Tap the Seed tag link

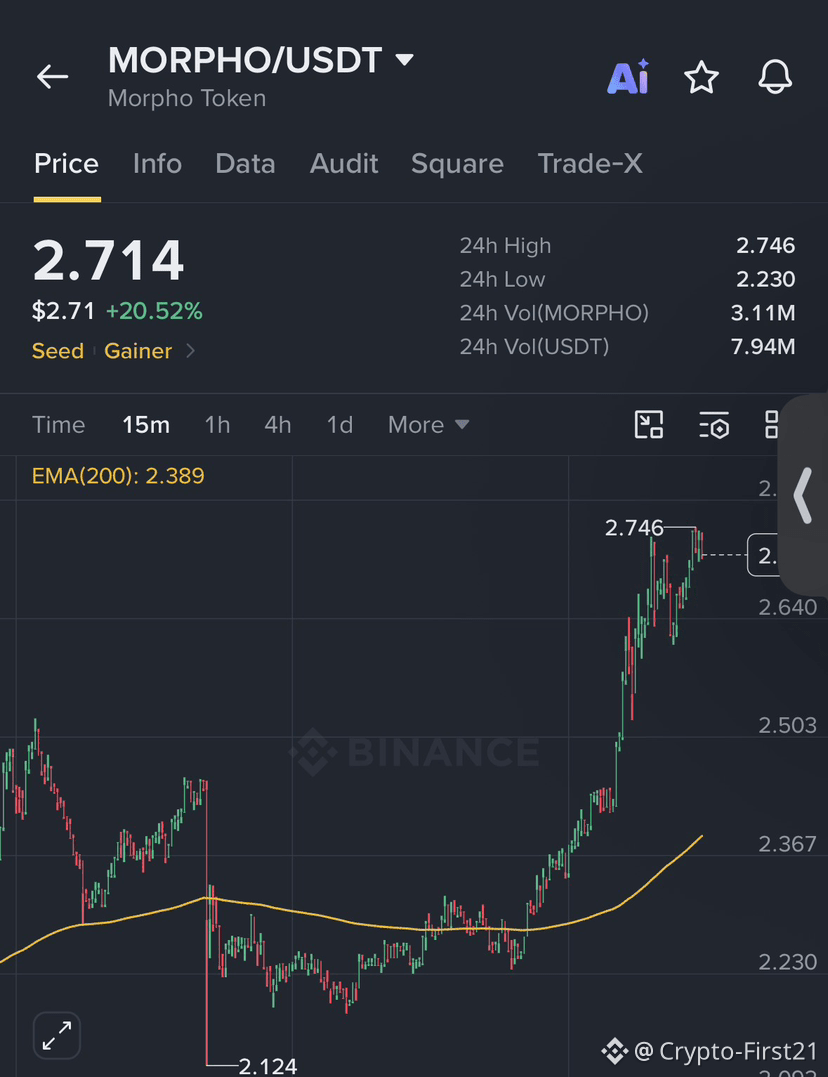click(x=58, y=351)
